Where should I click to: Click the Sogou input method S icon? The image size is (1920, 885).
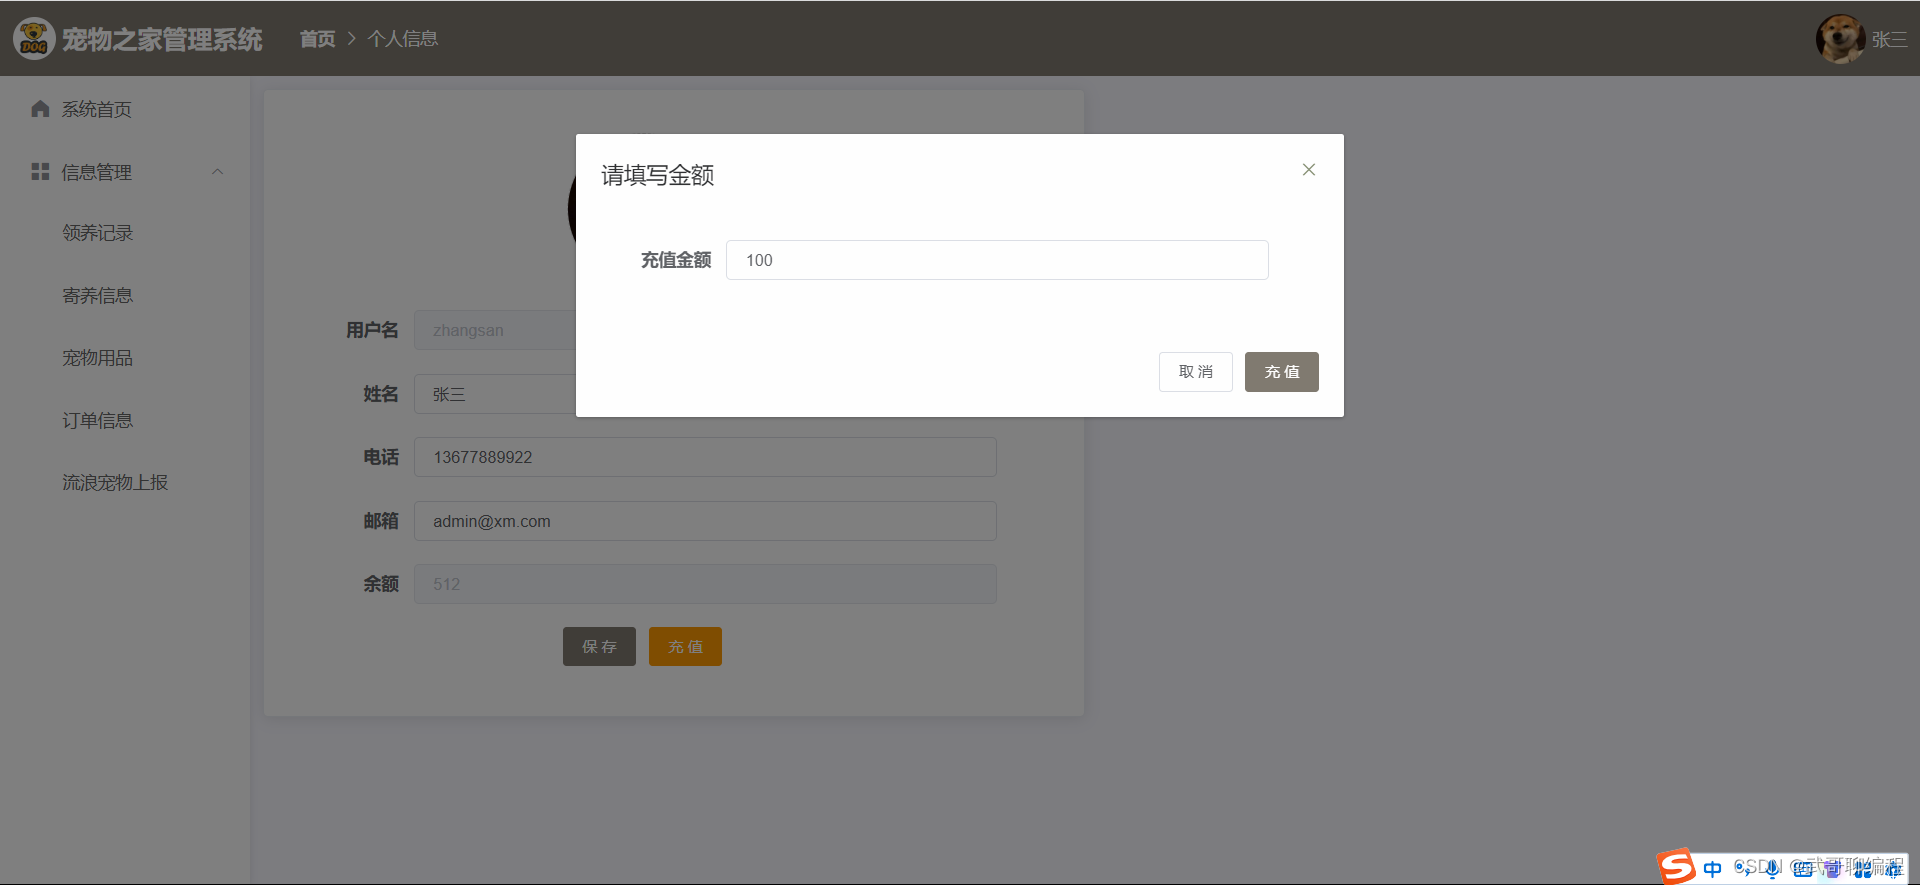coord(1677,866)
